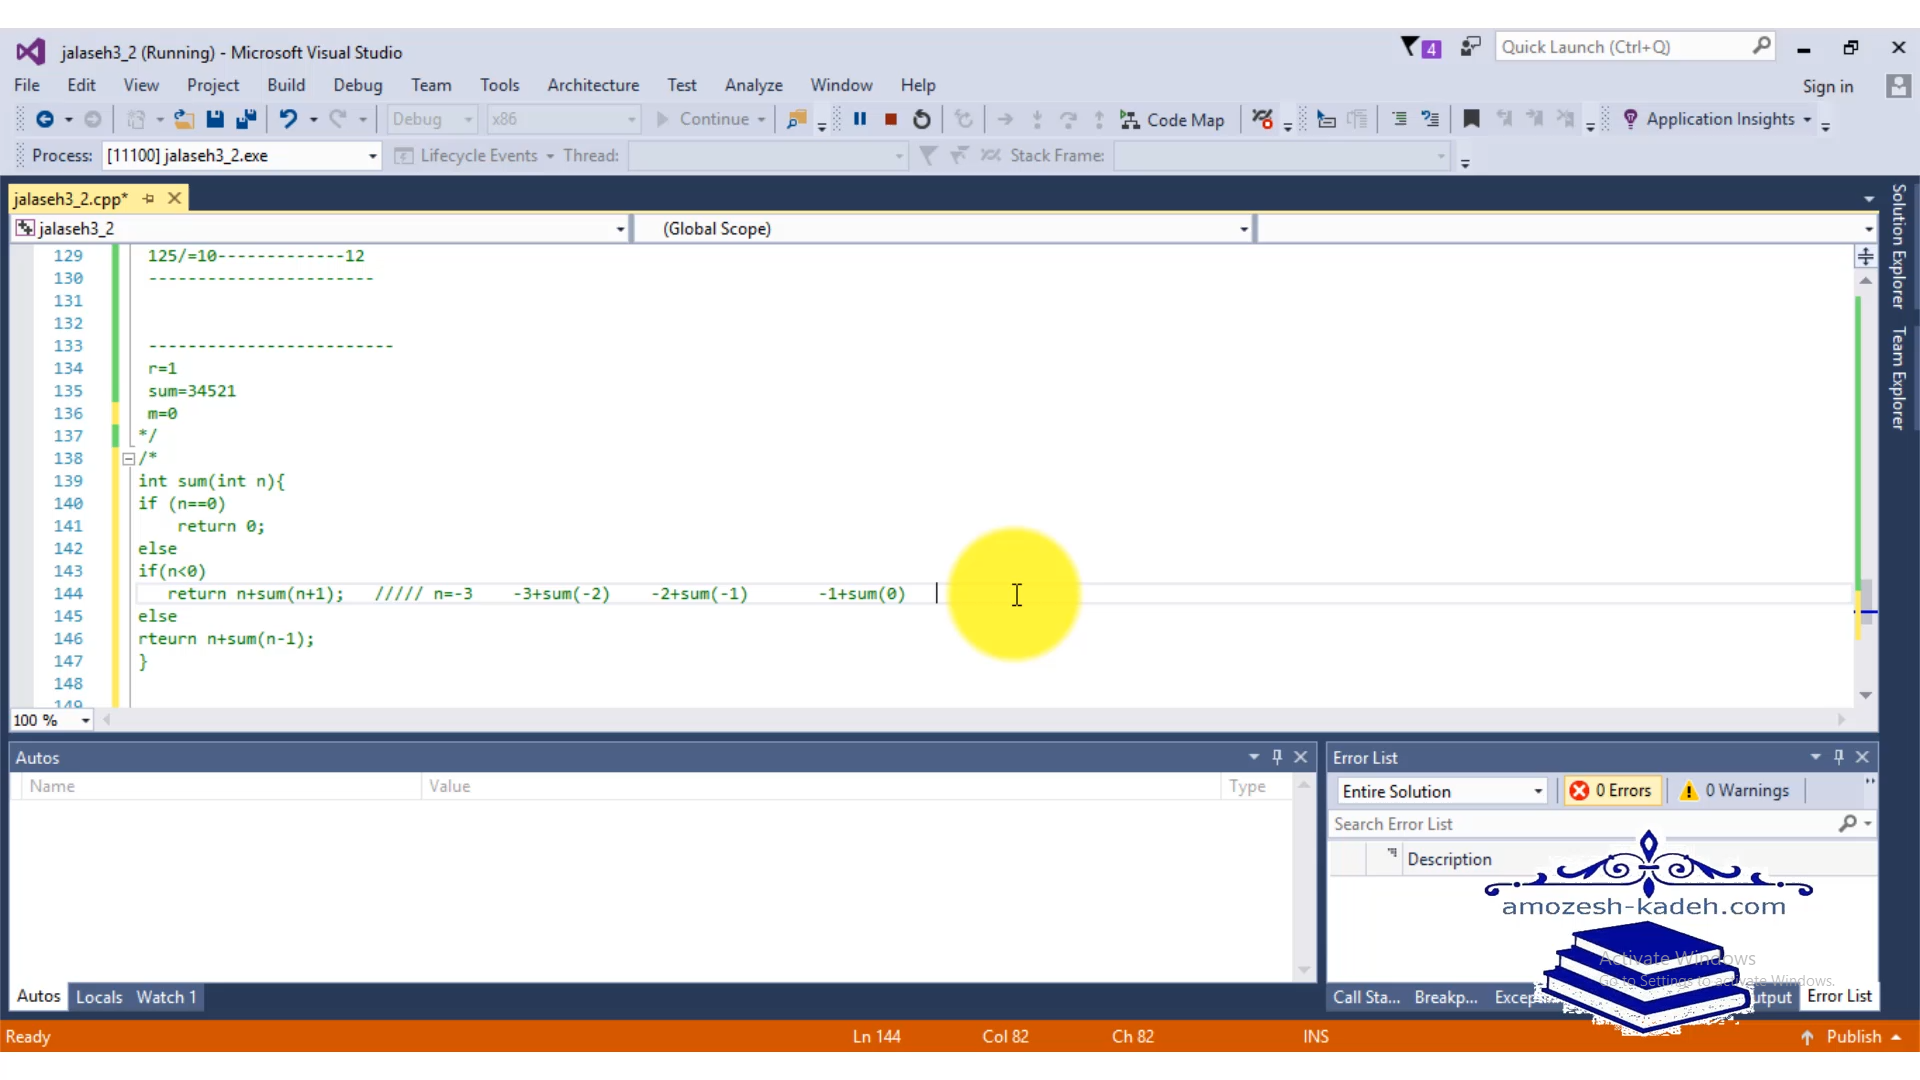Viewport: 1920px width, 1080px height.
Task: Switch to the Watch 1 tab
Action: click(x=166, y=997)
